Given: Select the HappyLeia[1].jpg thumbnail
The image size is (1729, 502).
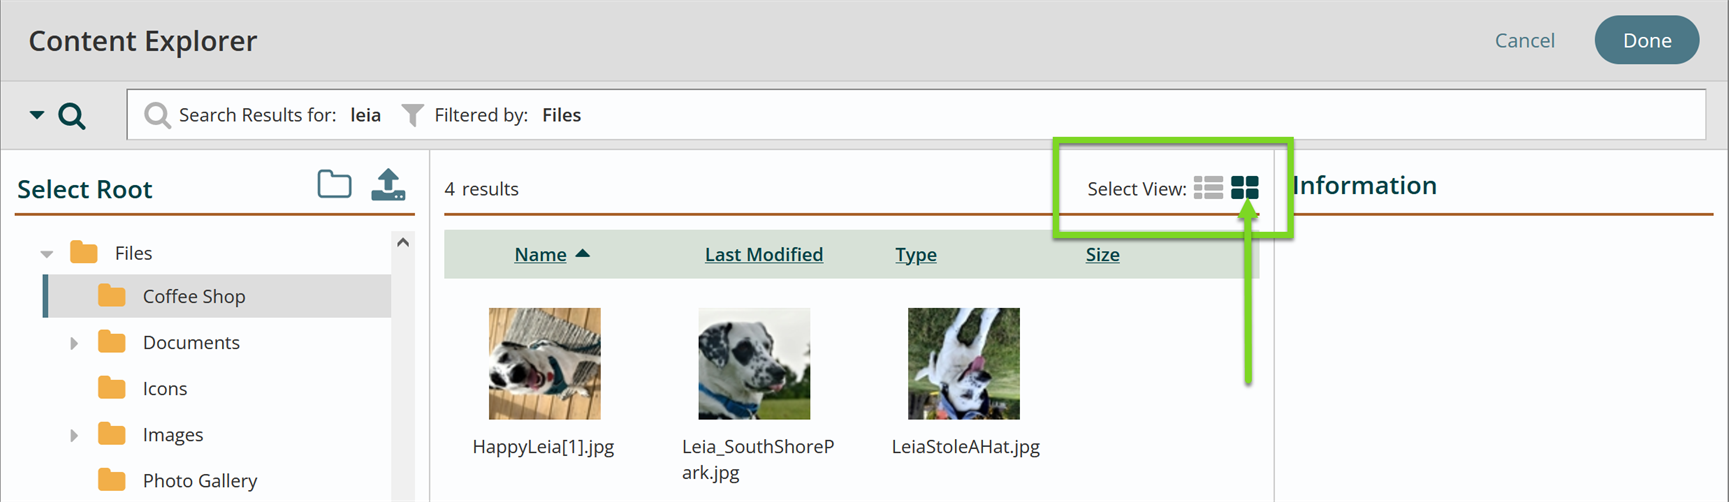Looking at the screenshot, I should click(545, 363).
